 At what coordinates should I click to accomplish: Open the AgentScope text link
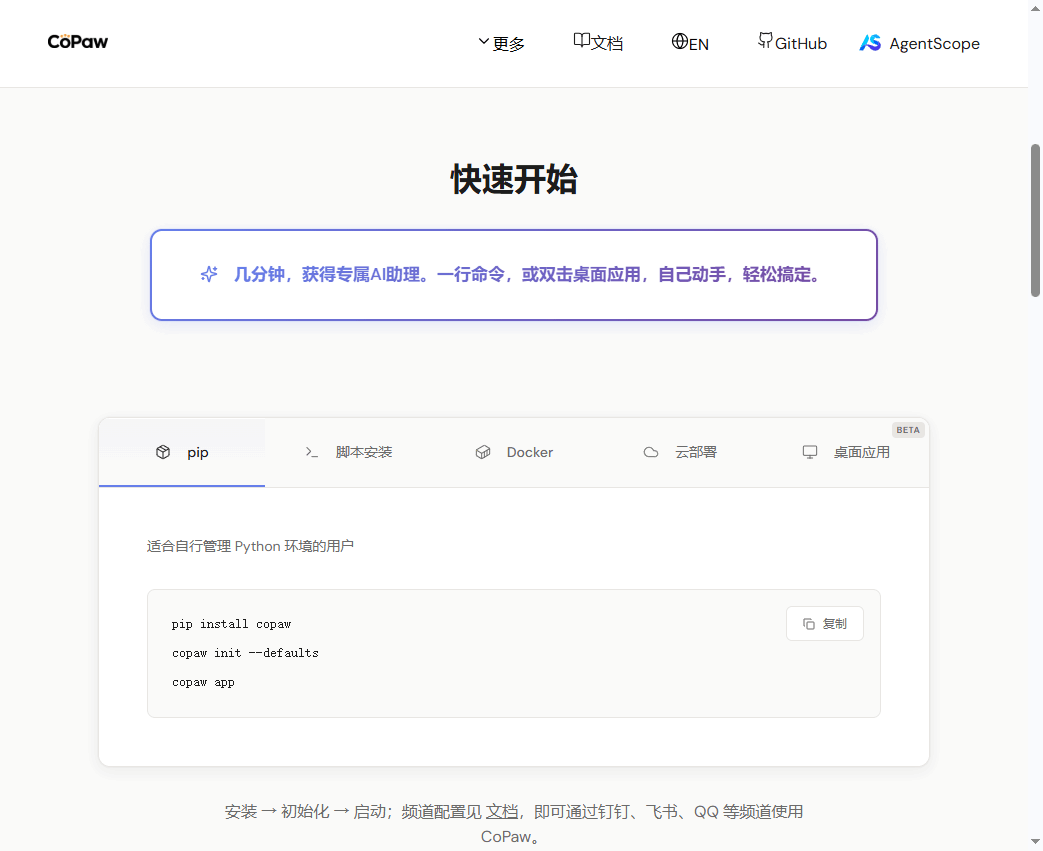coord(934,44)
